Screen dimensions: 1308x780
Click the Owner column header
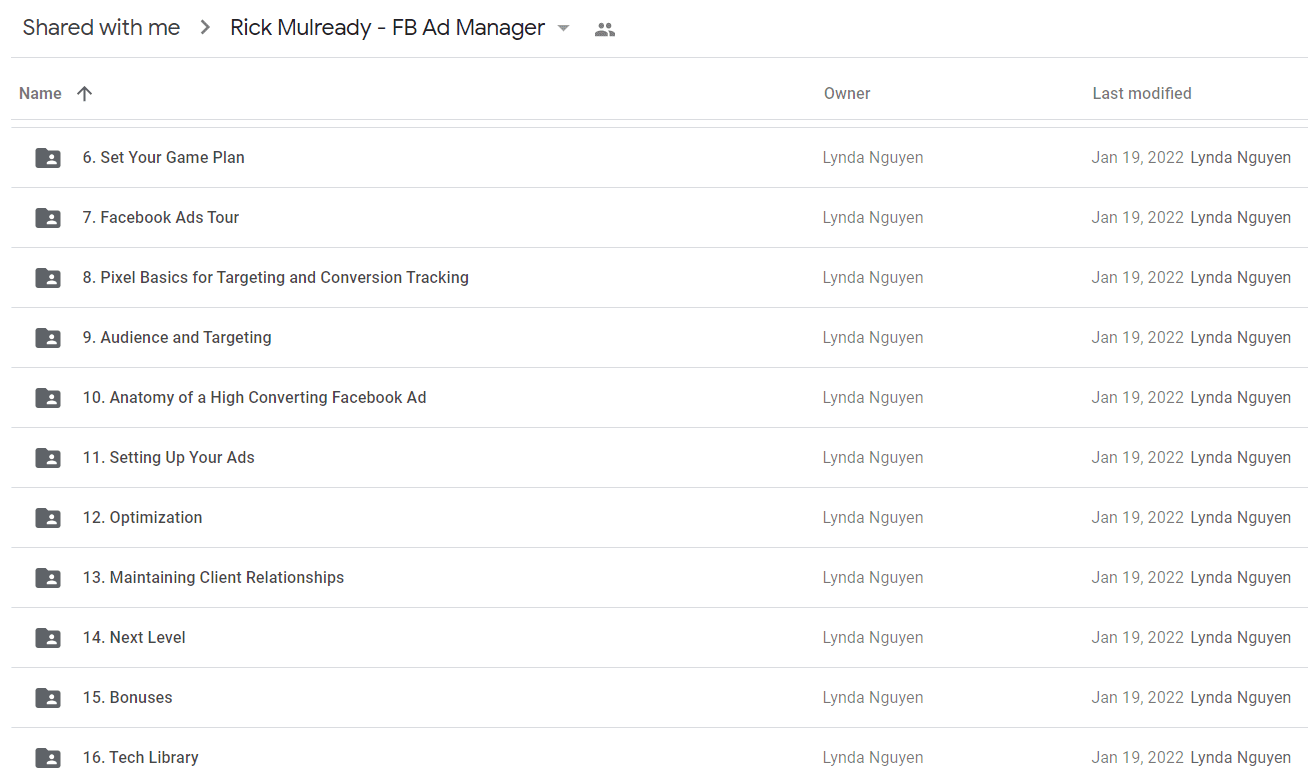click(847, 93)
